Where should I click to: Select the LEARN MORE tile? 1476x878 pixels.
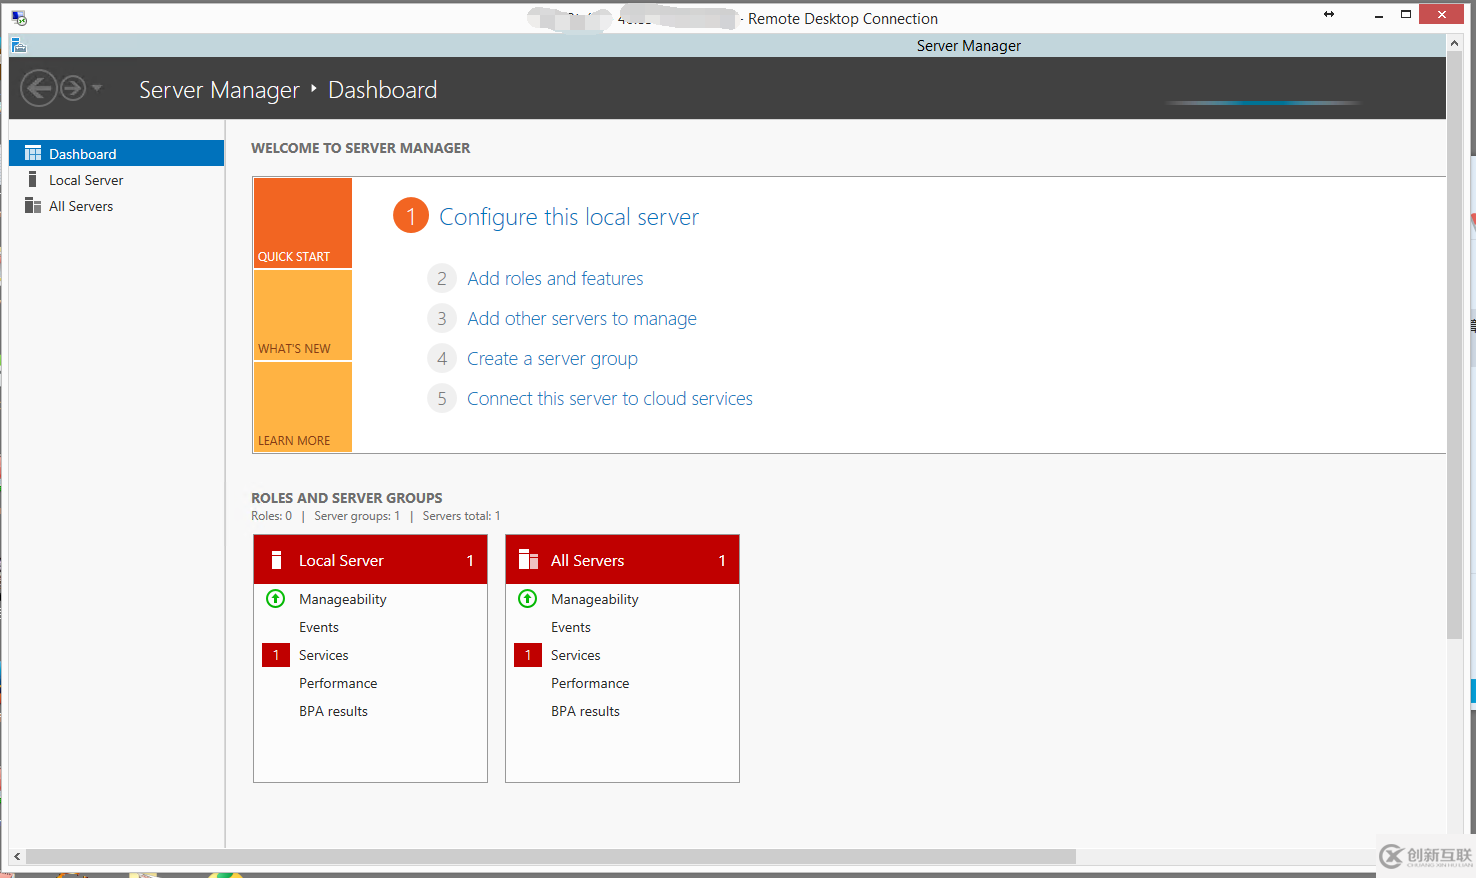pyautogui.click(x=303, y=407)
